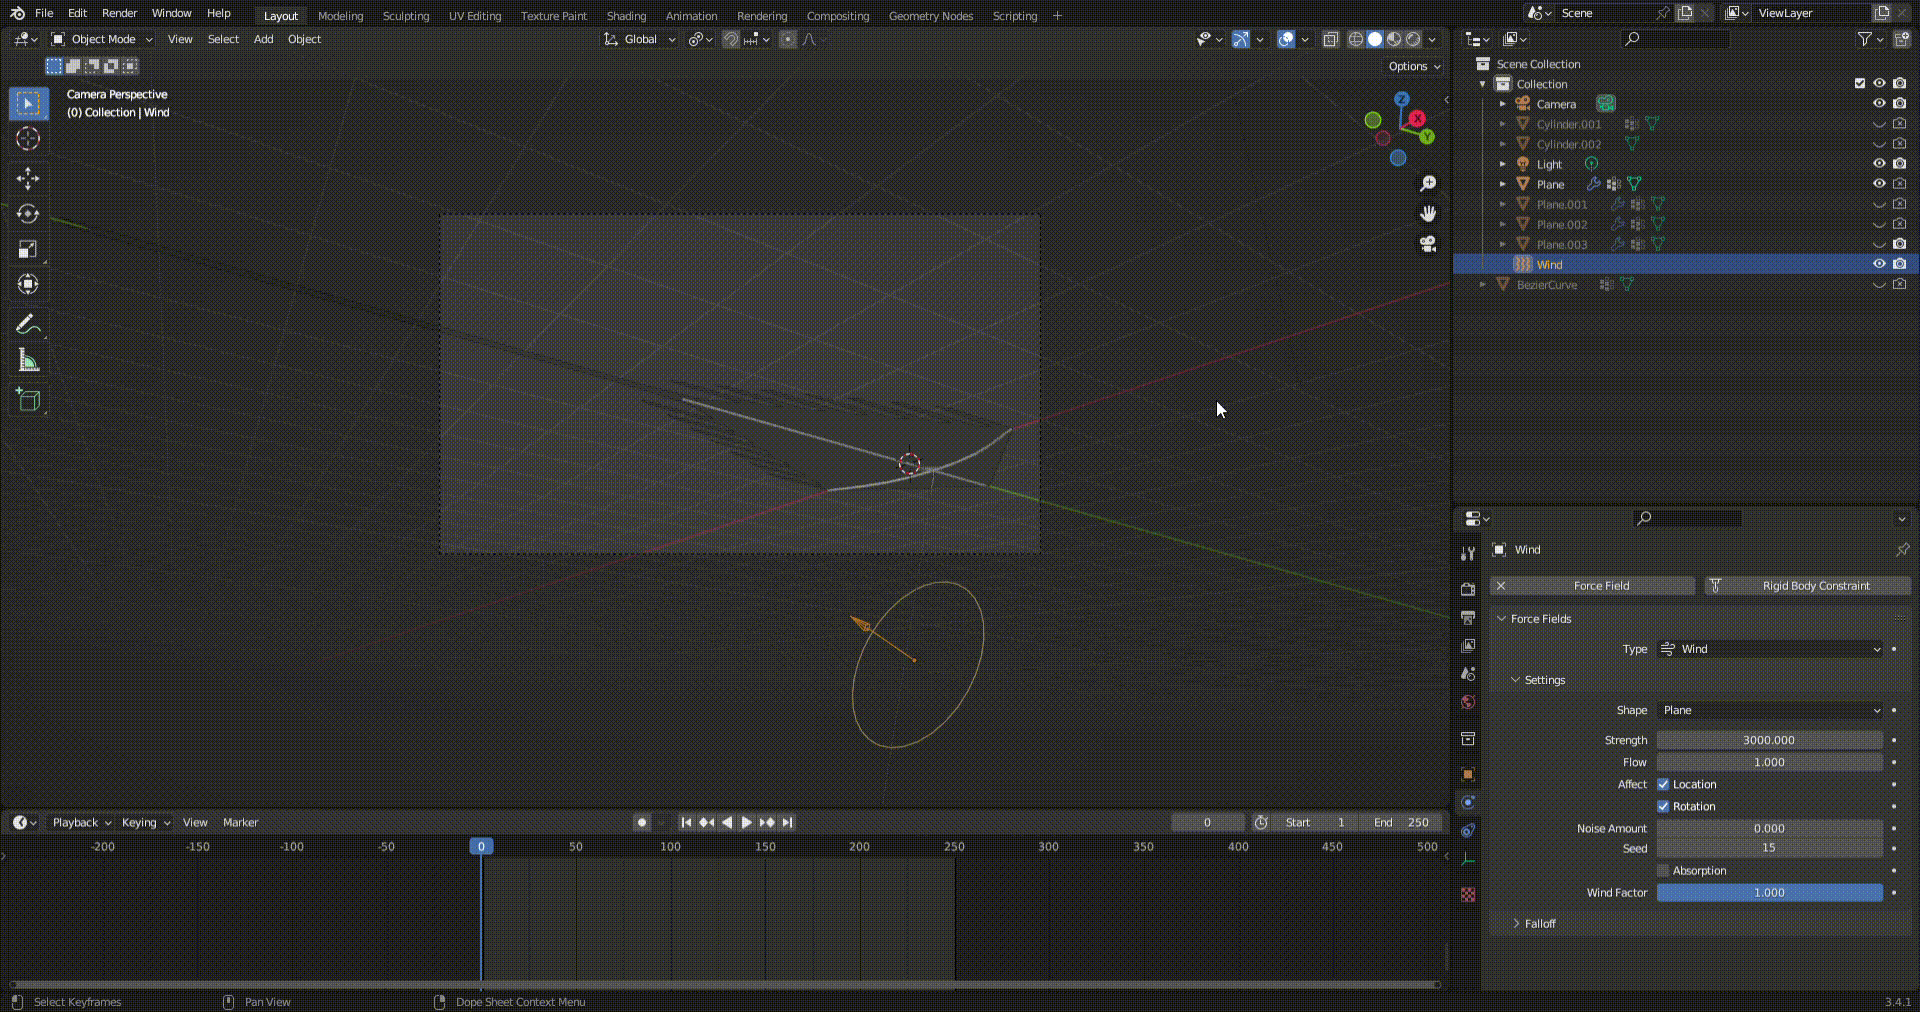Open the force field Type dropdown

[x=1769, y=649]
